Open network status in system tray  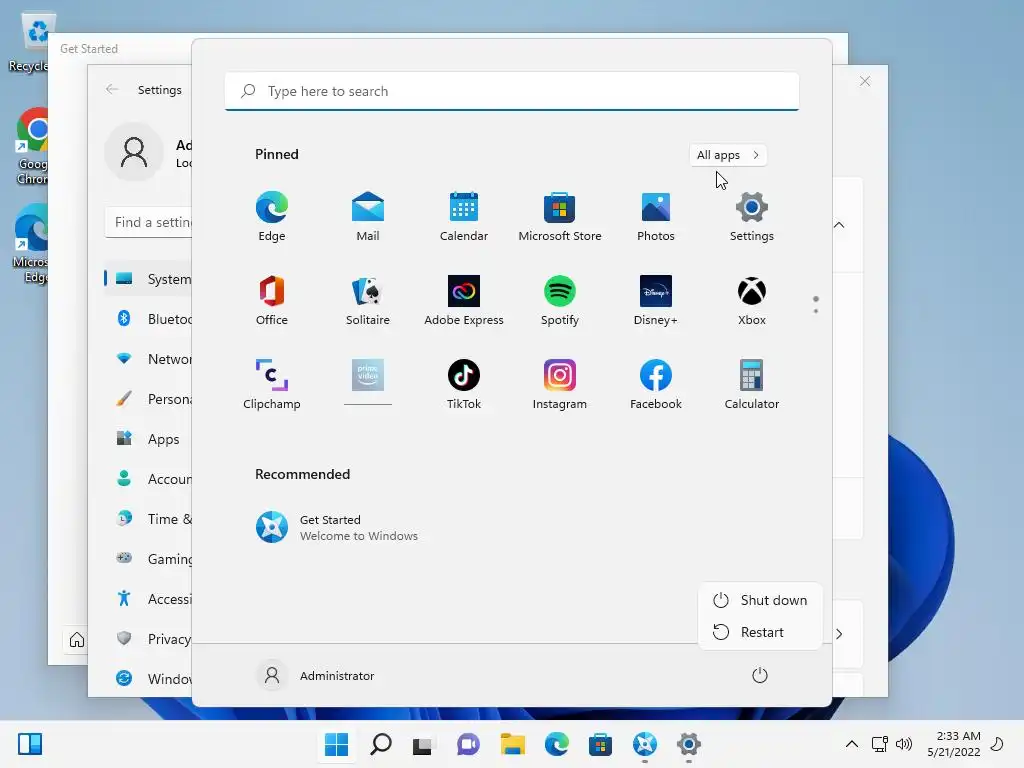point(880,744)
